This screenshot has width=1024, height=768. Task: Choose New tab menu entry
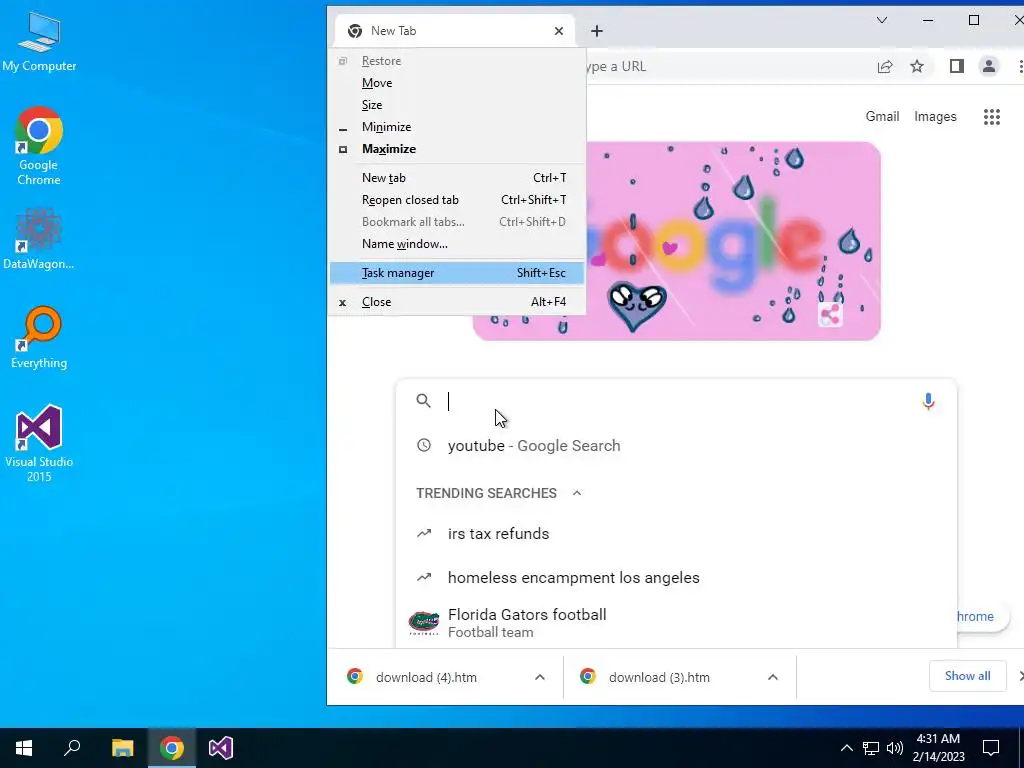coord(456,178)
